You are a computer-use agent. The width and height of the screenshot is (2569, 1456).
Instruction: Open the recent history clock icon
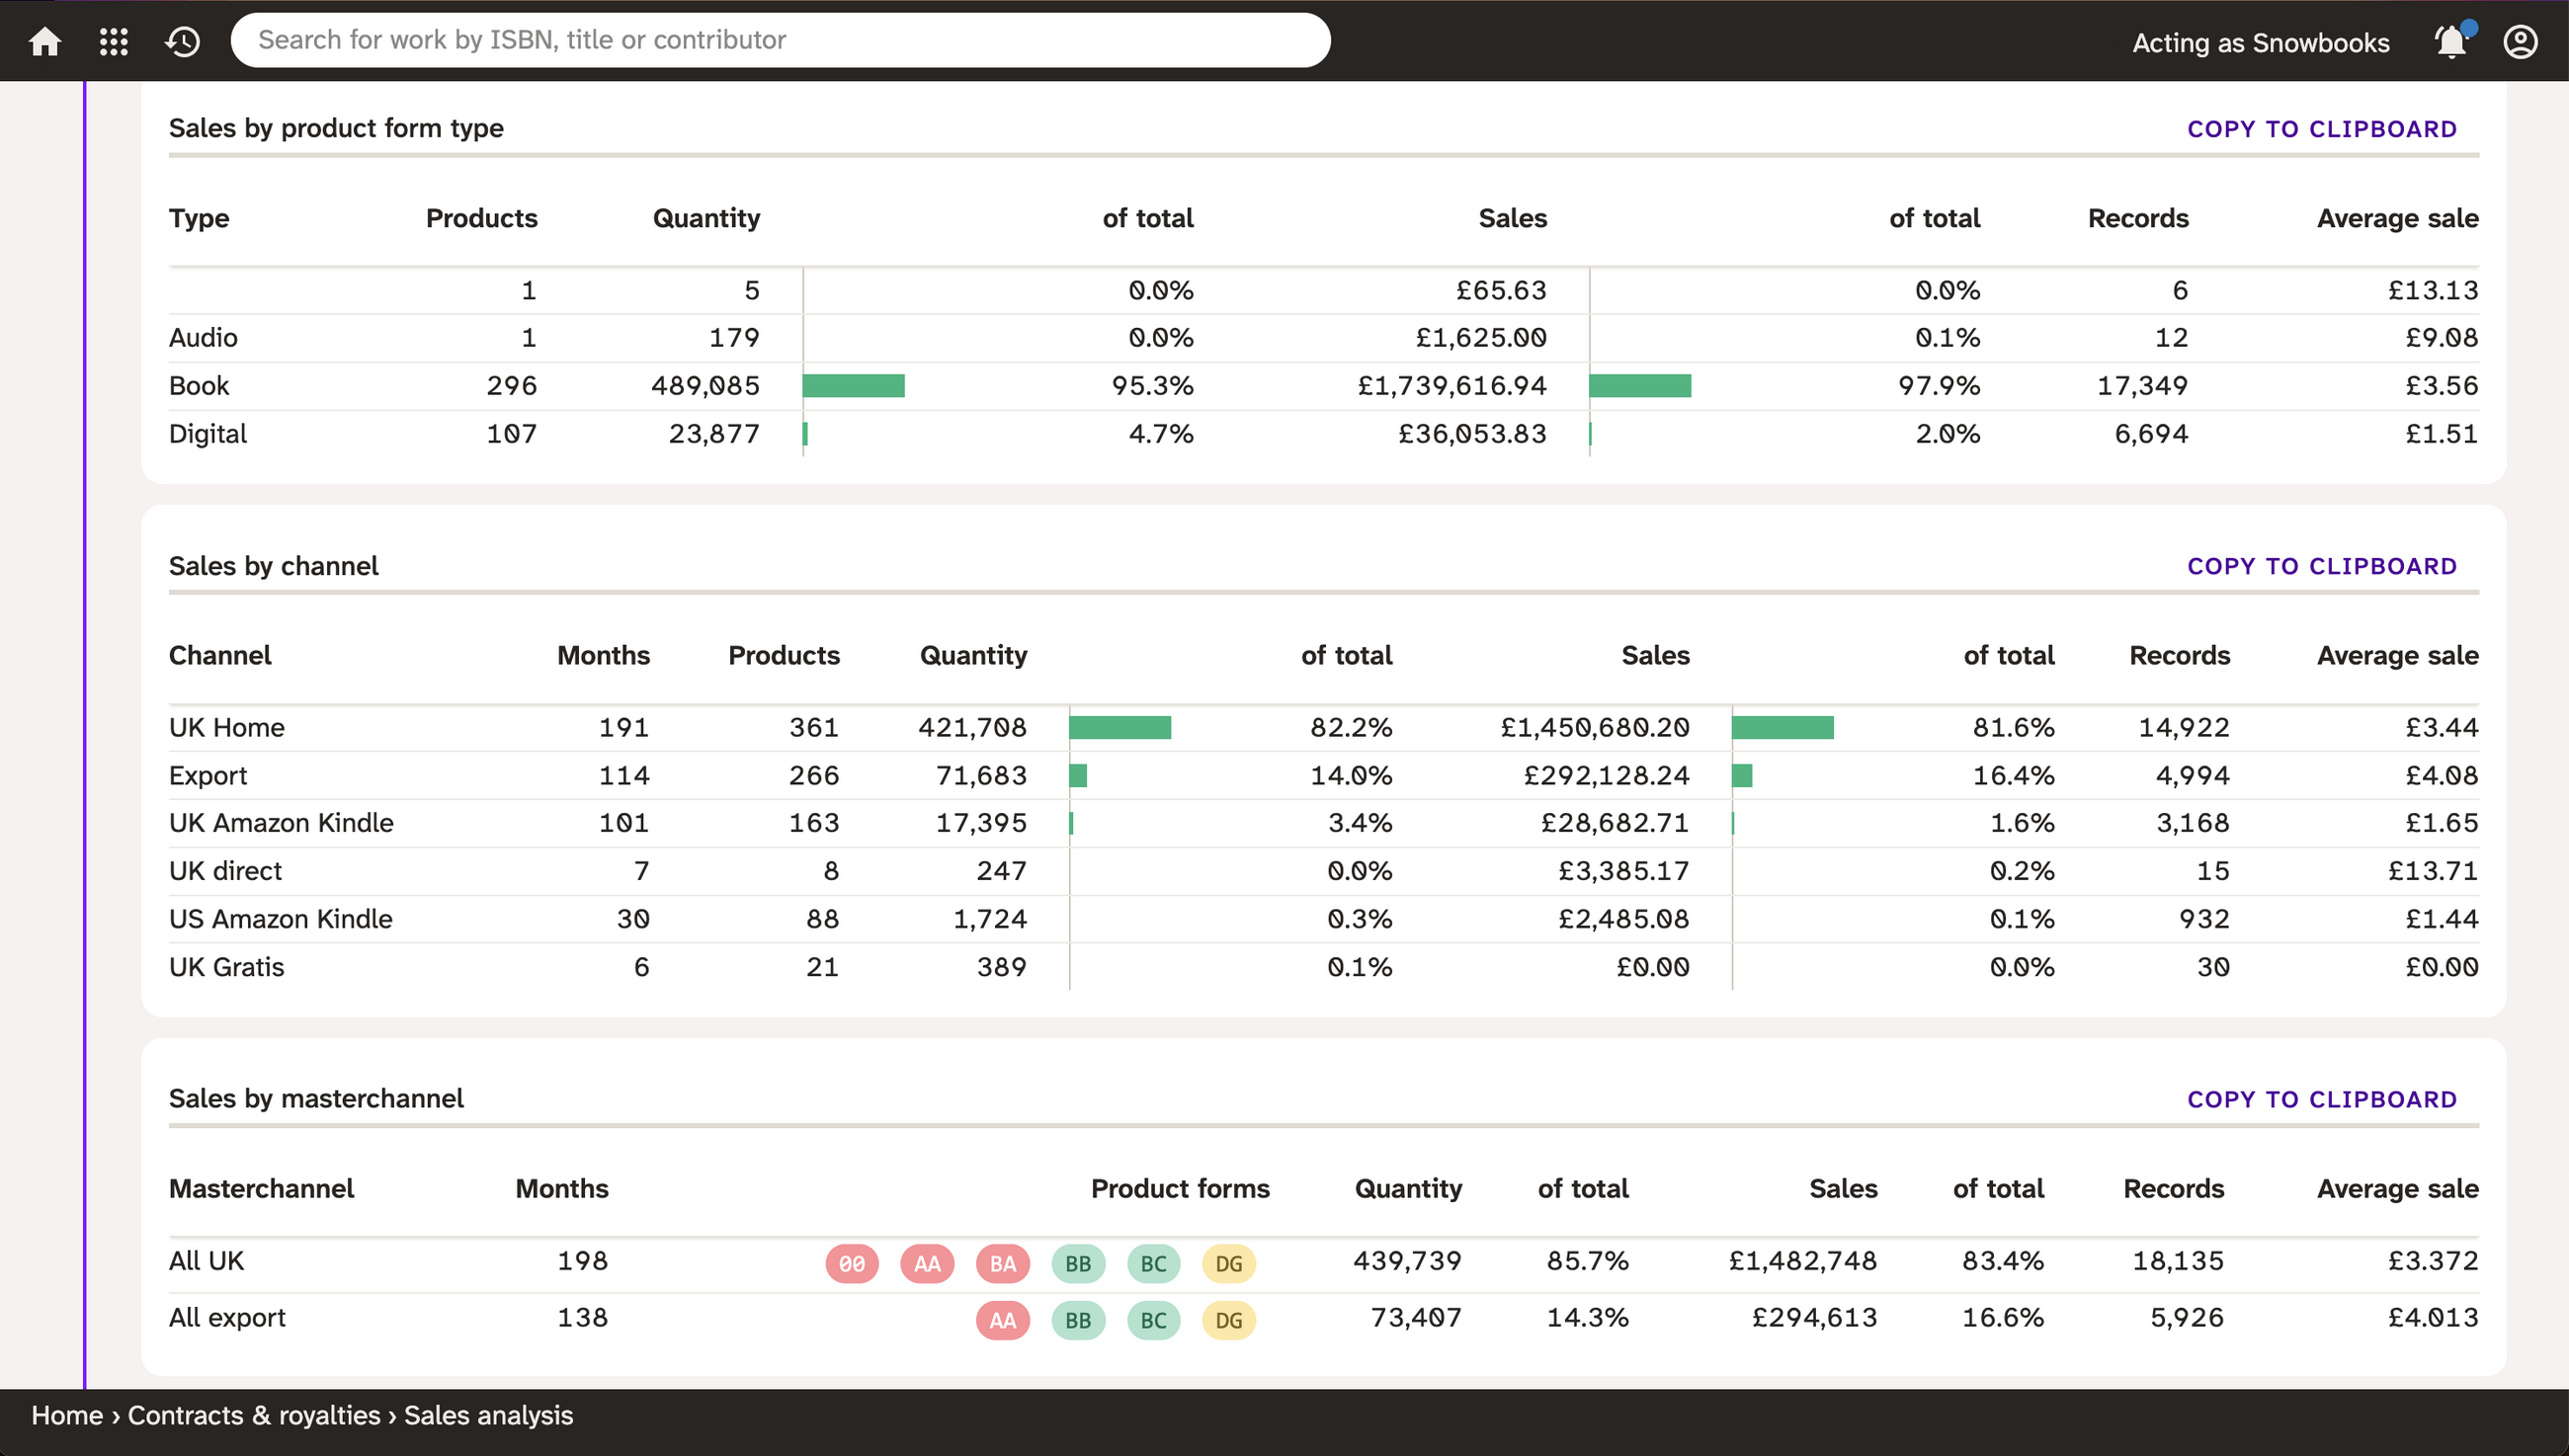(x=183, y=41)
